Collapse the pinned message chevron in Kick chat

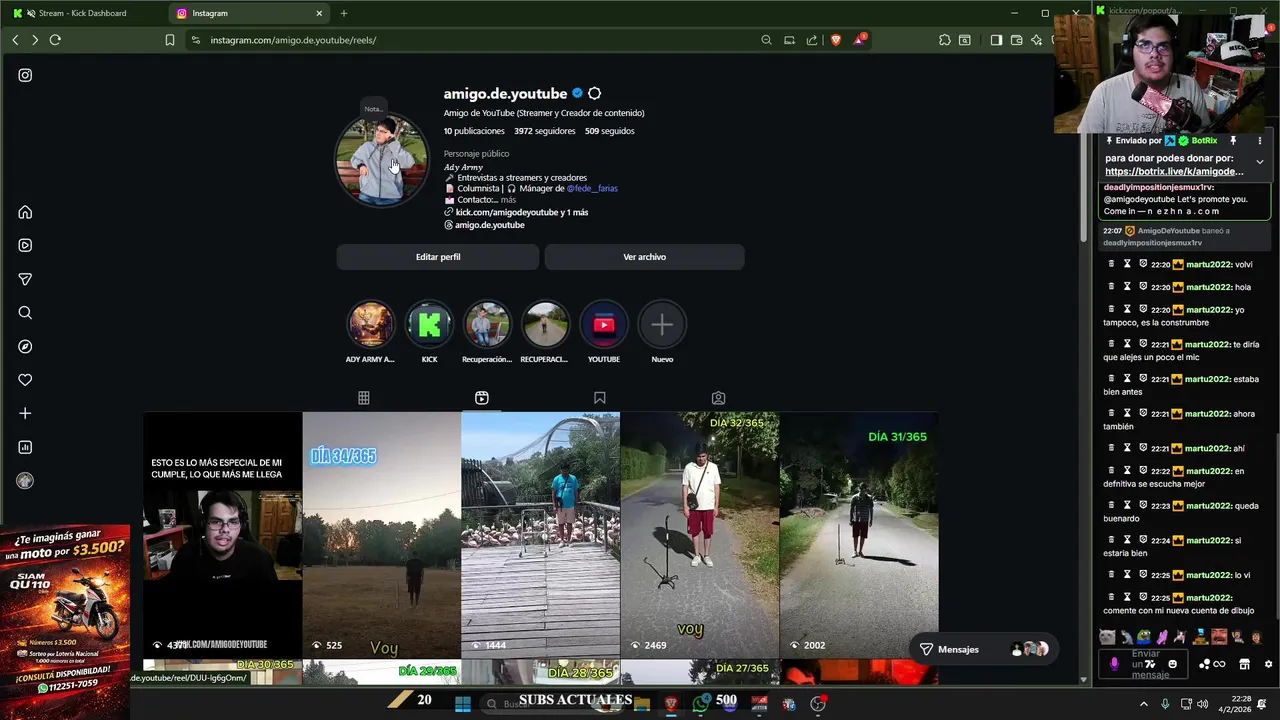(x=1259, y=162)
